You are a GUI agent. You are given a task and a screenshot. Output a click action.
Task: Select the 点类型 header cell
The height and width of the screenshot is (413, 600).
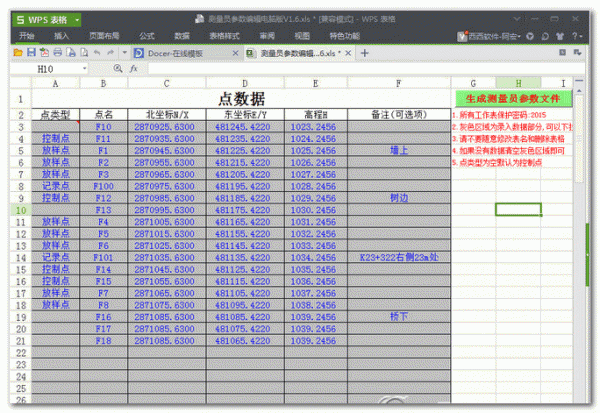click(x=55, y=114)
